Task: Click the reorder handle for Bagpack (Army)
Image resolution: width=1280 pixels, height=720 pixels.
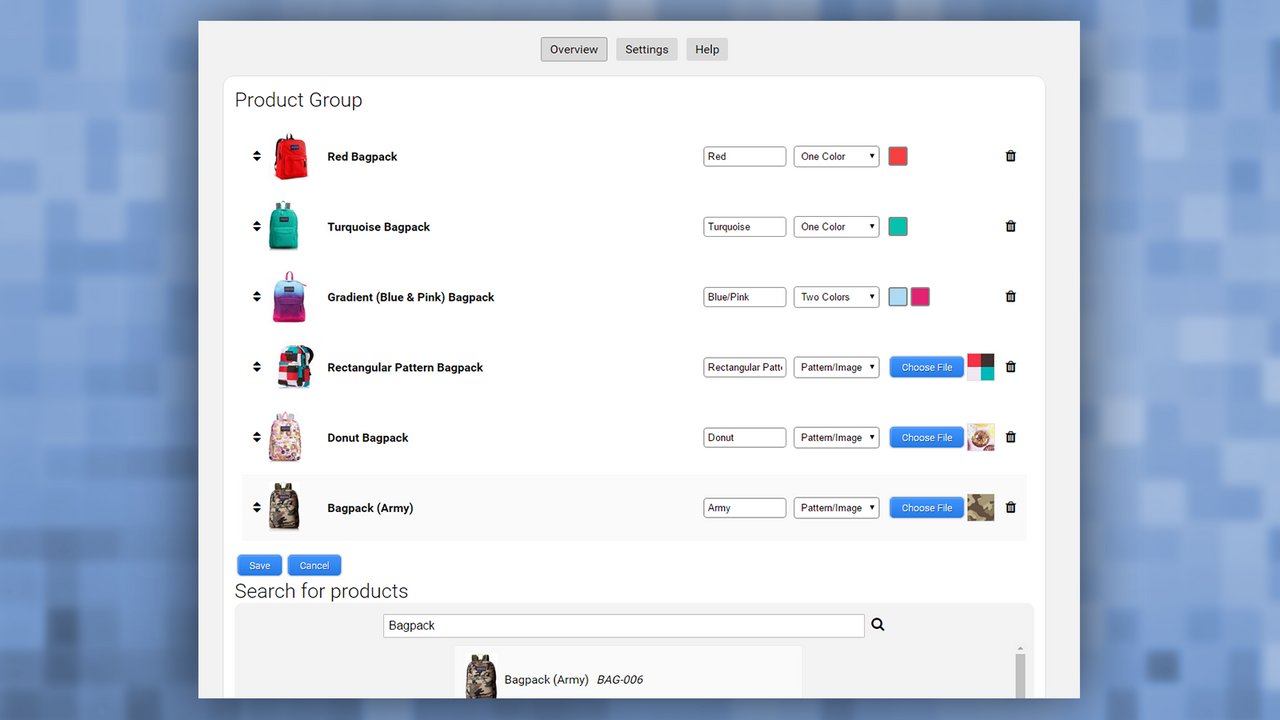Action: pos(256,507)
